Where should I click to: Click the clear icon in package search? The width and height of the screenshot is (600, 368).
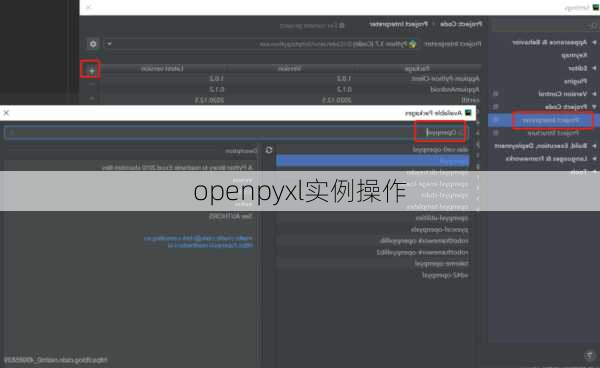click(x=12, y=132)
